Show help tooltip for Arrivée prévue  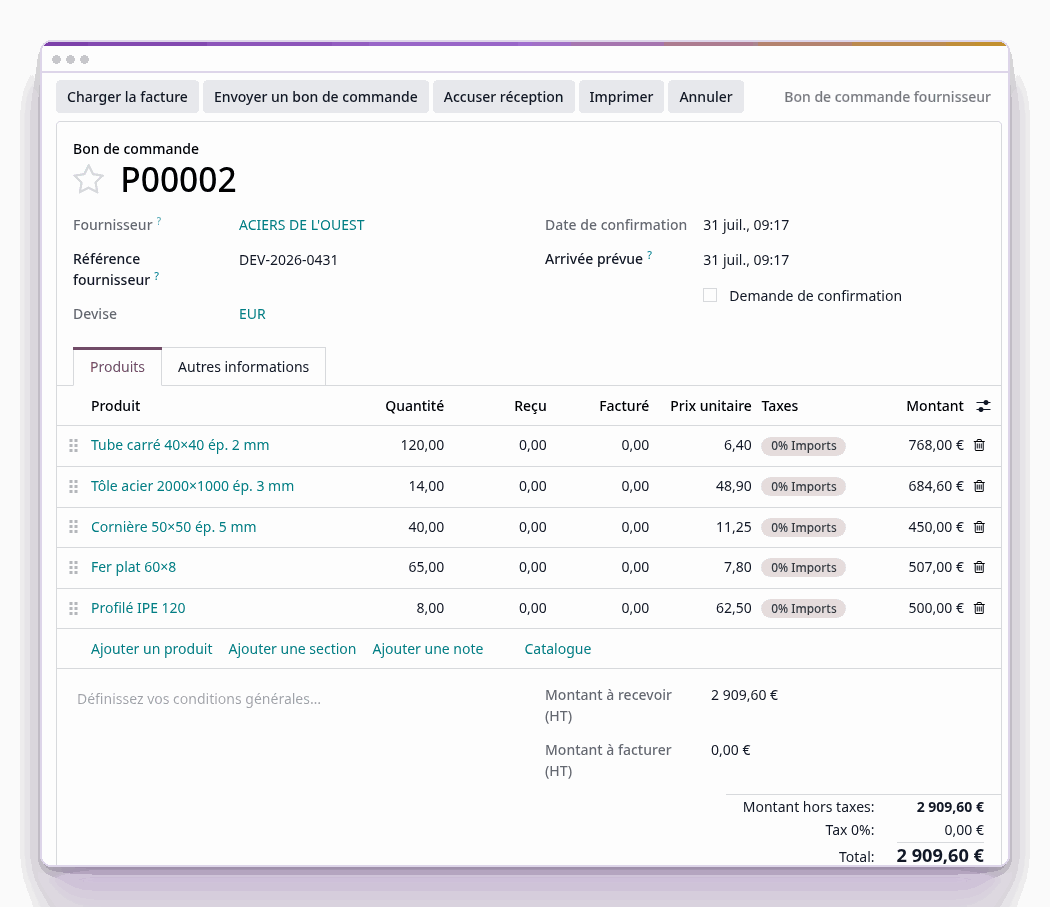pyautogui.click(x=650, y=255)
